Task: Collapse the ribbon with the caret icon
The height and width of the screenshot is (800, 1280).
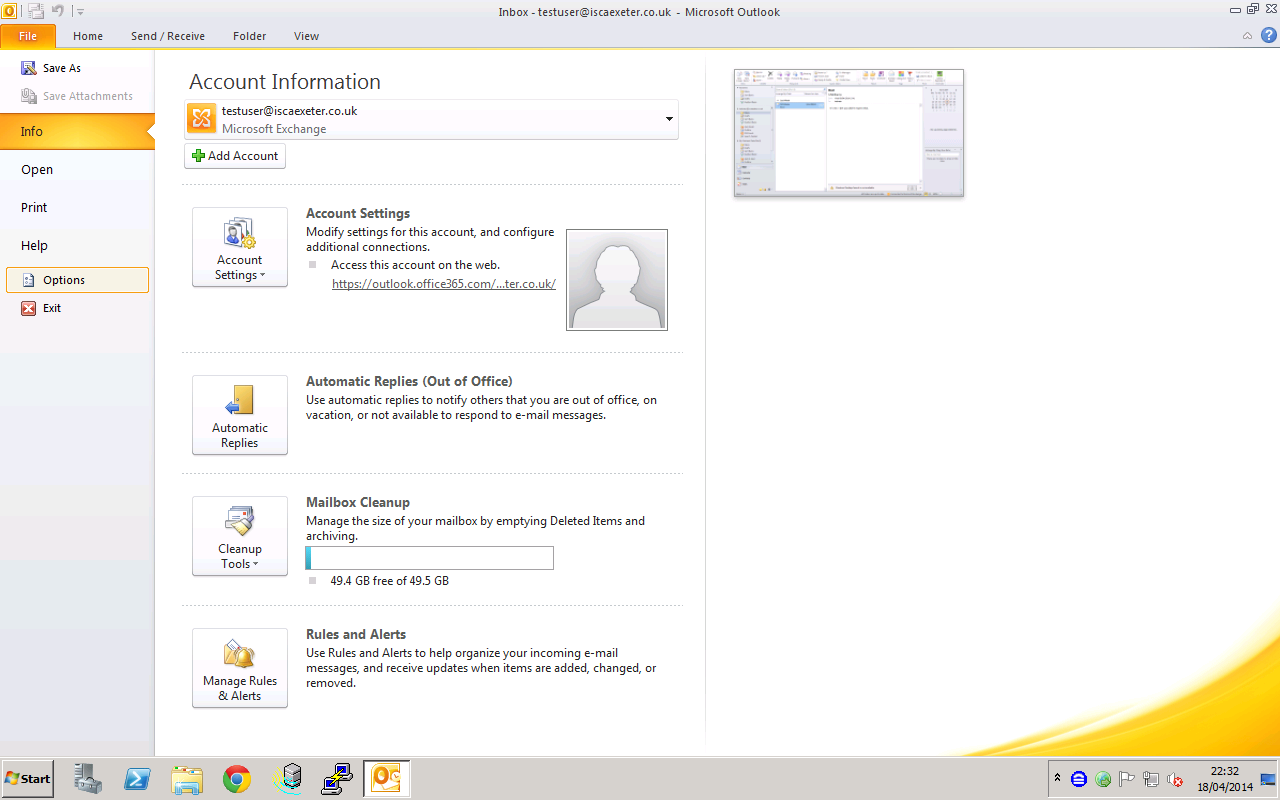Action: click(x=1247, y=36)
